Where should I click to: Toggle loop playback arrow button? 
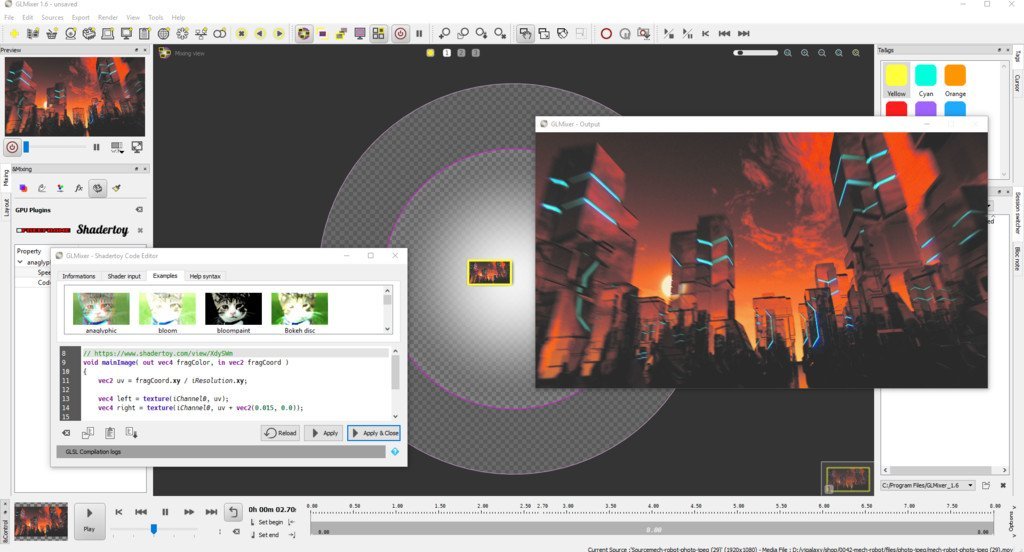[233, 512]
